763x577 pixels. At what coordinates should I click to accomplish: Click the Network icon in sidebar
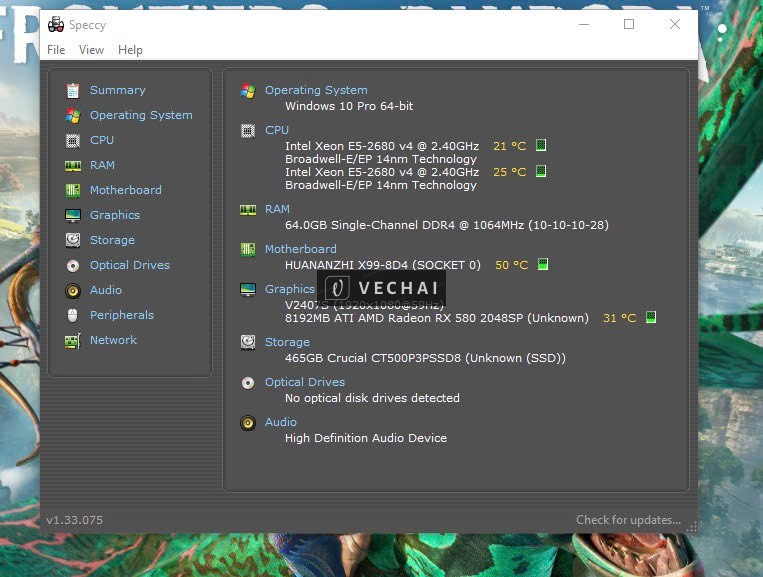(72, 340)
